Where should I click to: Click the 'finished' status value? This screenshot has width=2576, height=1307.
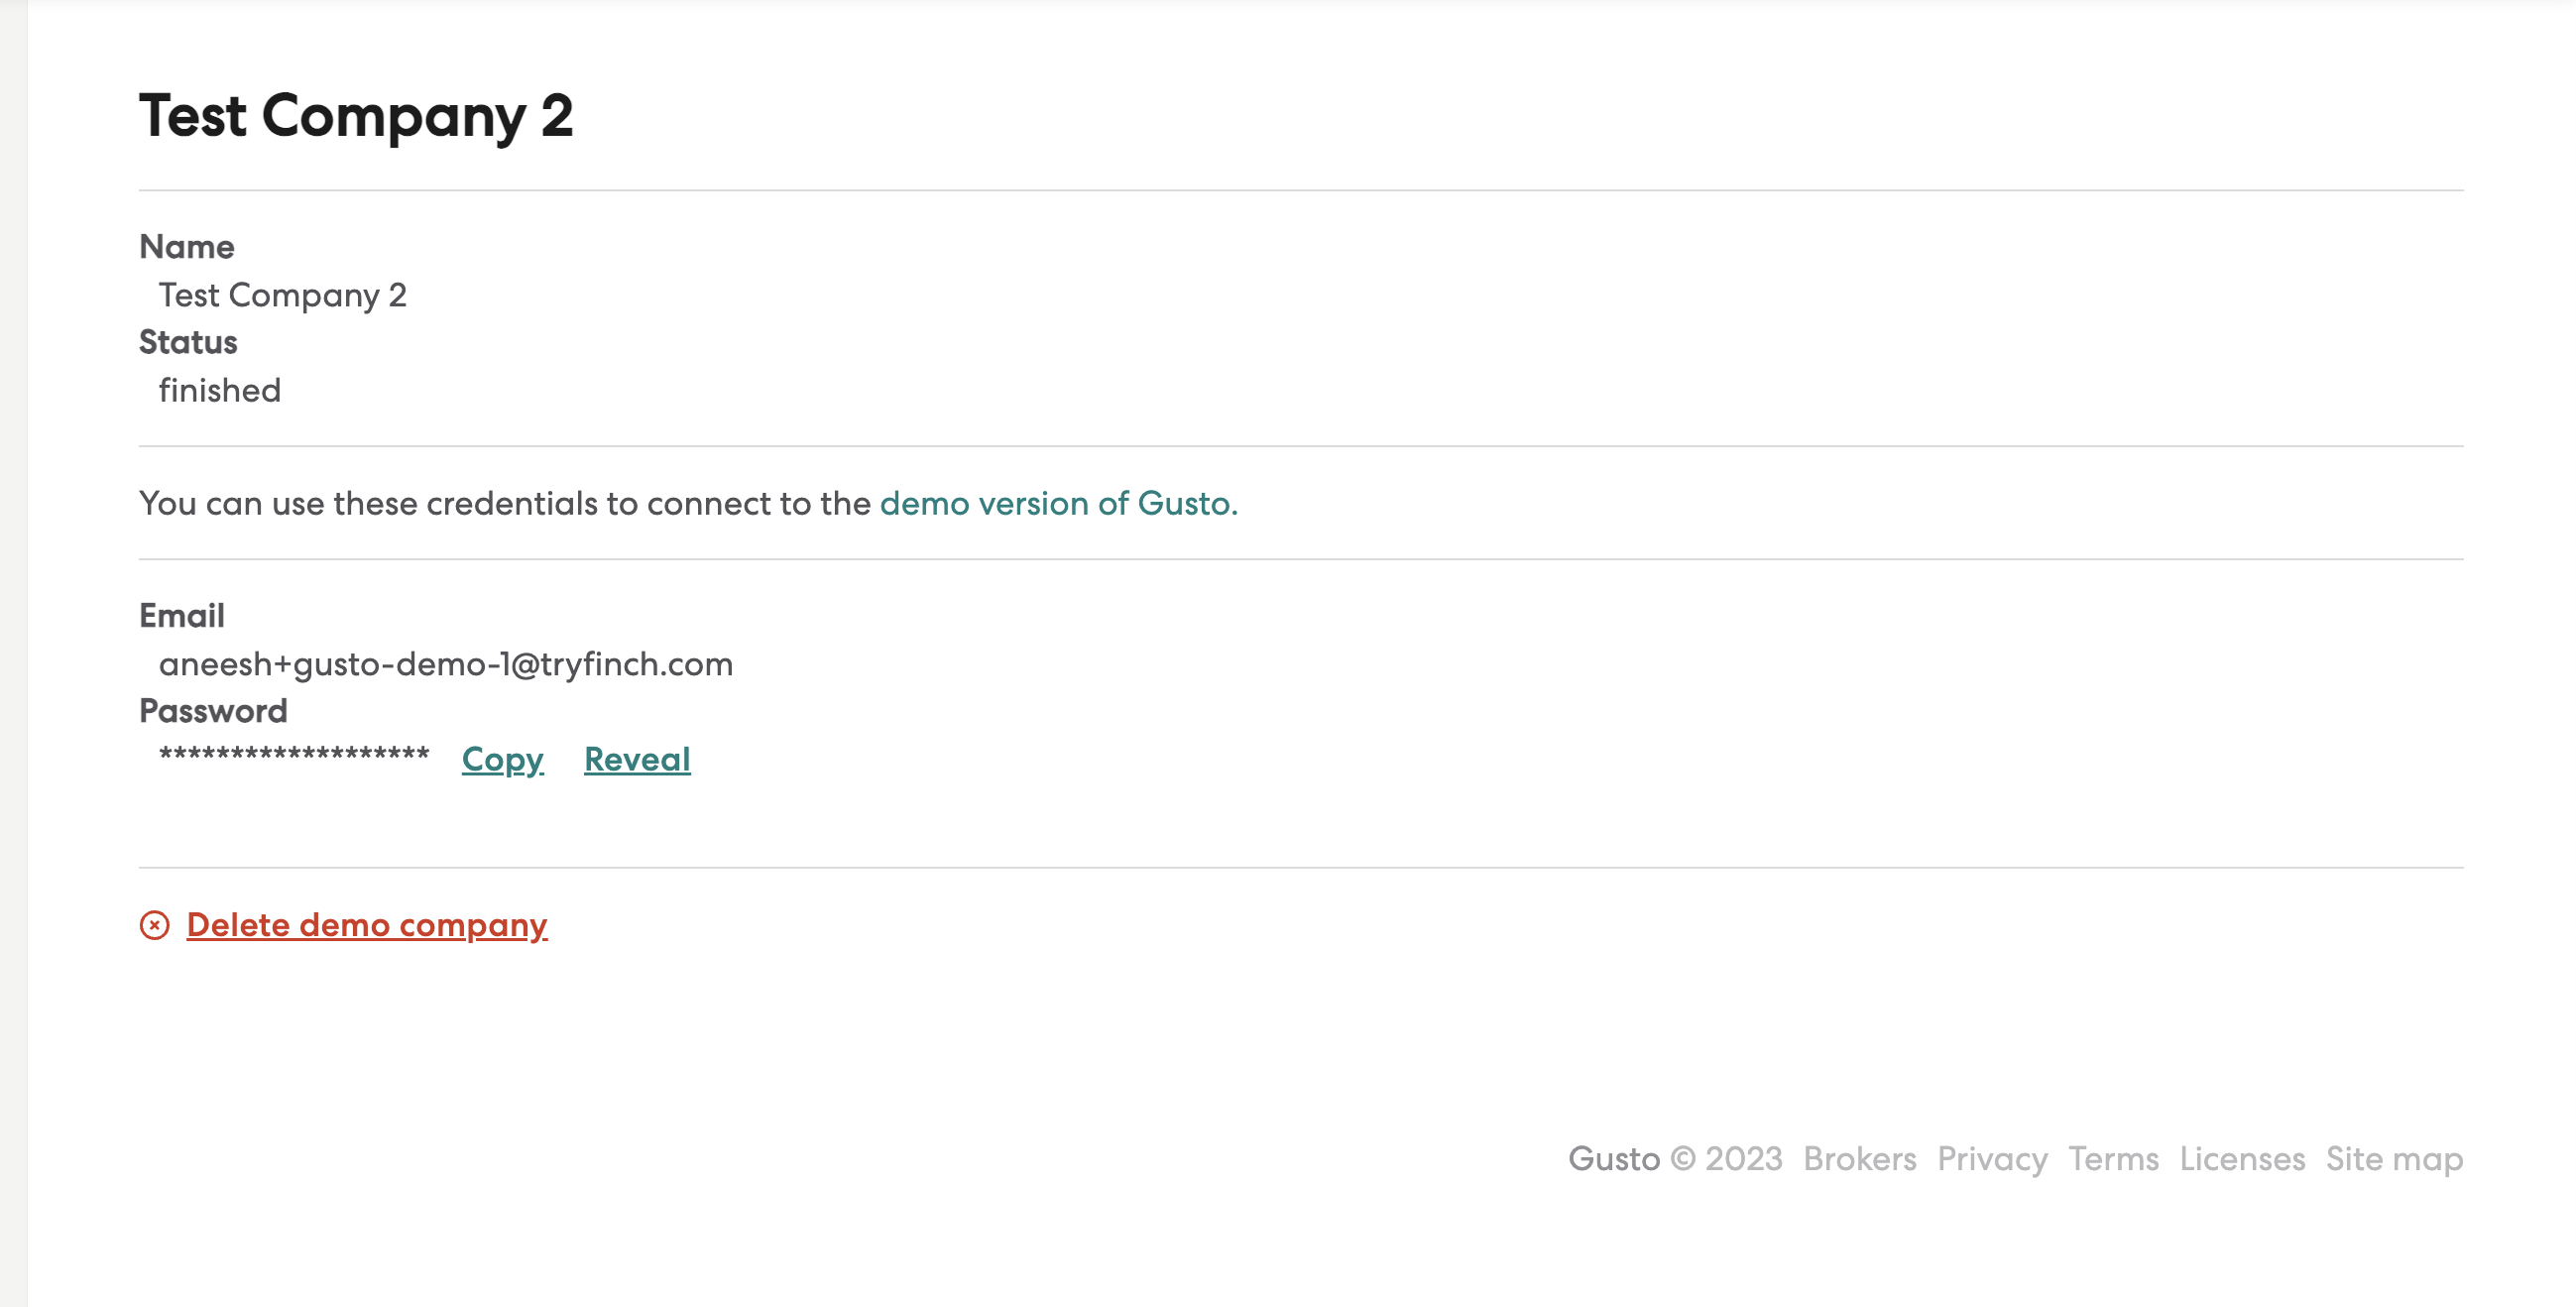pos(220,390)
